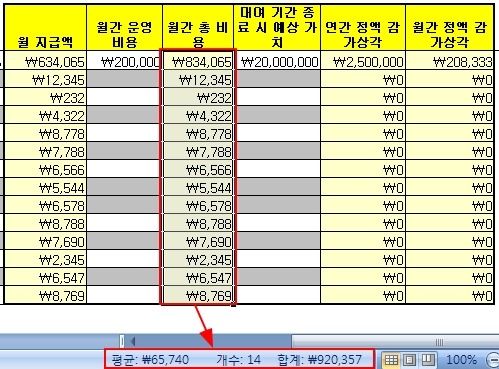Select ₩7,788 in the 월 지급액 column
Screen dimensions: 499x369
point(45,151)
